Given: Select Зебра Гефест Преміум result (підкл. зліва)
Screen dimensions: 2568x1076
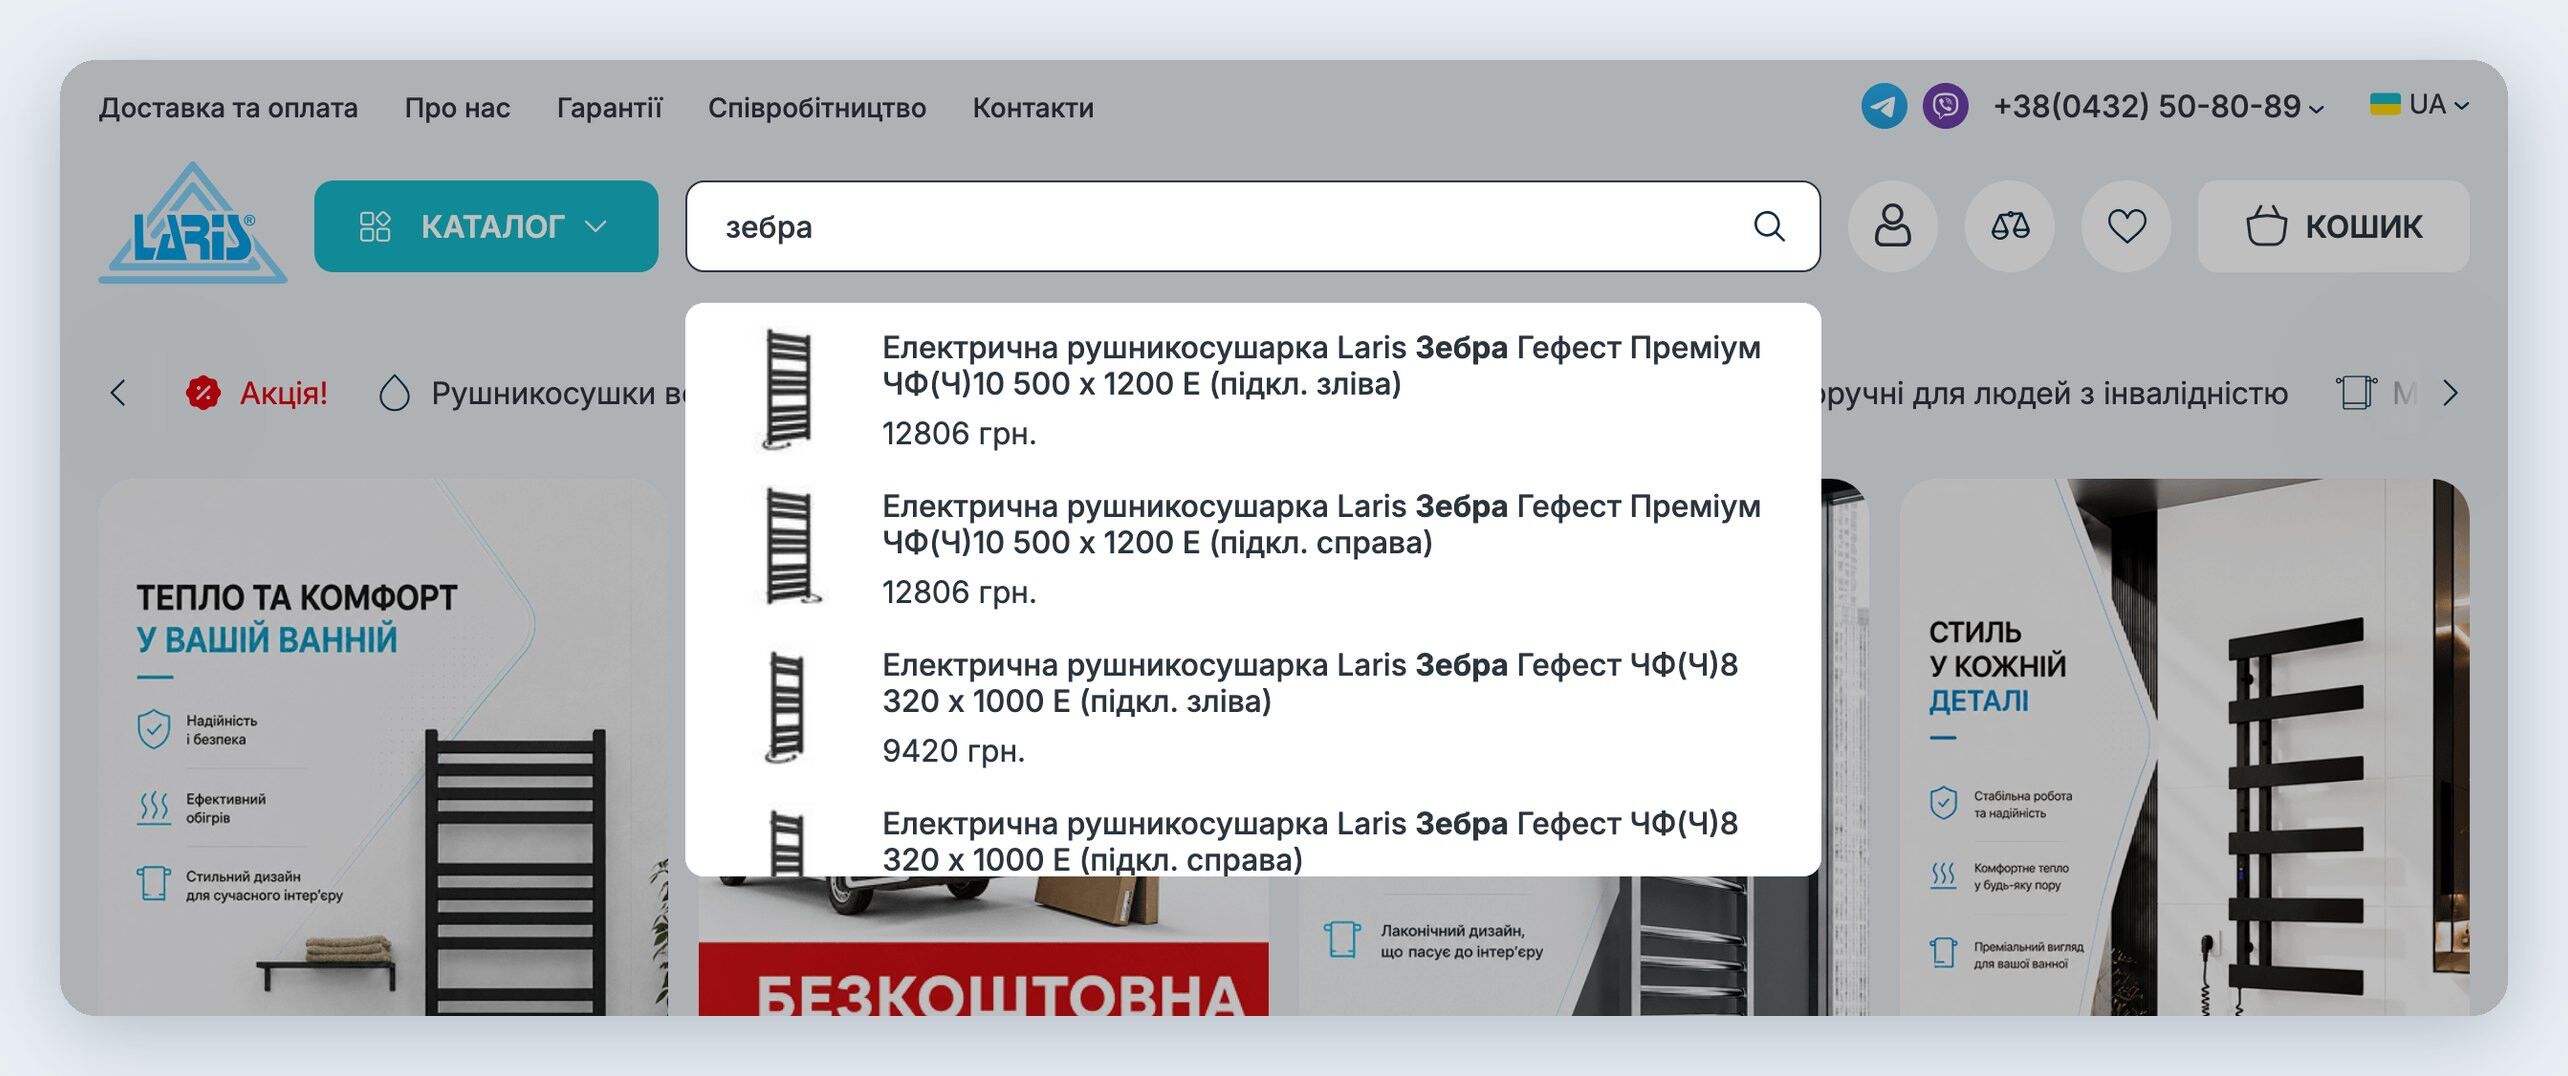Looking at the screenshot, I should pyautogui.click(x=1252, y=389).
